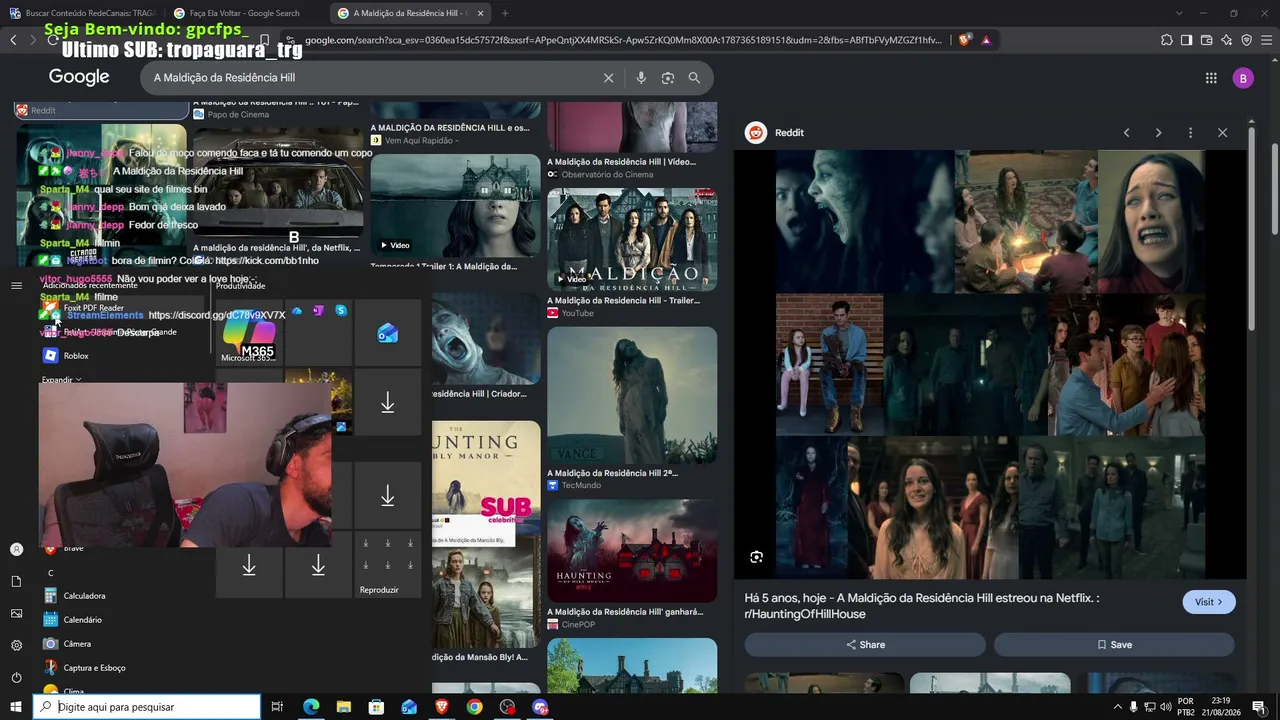Image resolution: width=1280 pixels, height=720 pixels.
Task: Open the browser extensions puzzle icon
Action: point(1167,40)
